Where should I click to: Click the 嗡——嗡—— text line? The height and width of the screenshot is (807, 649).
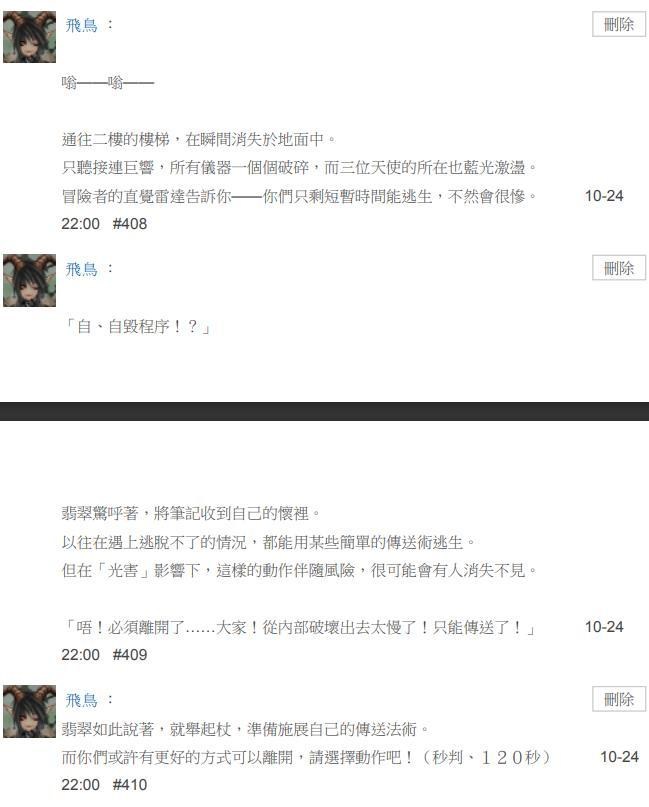[108, 82]
